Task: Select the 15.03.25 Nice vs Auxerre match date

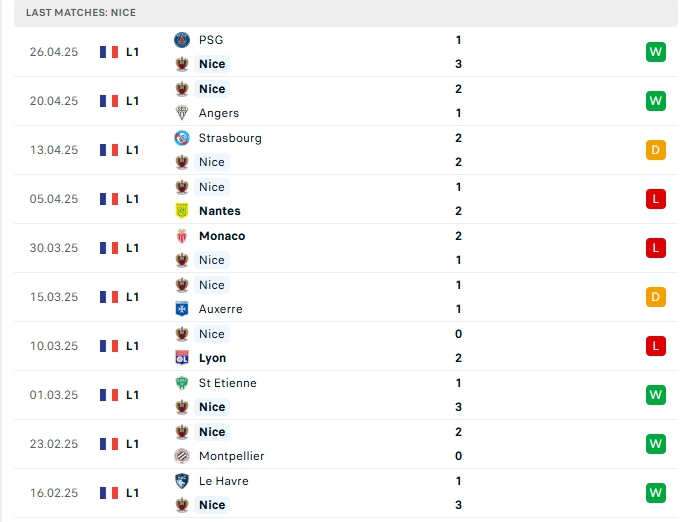Action: (x=54, y=297)
